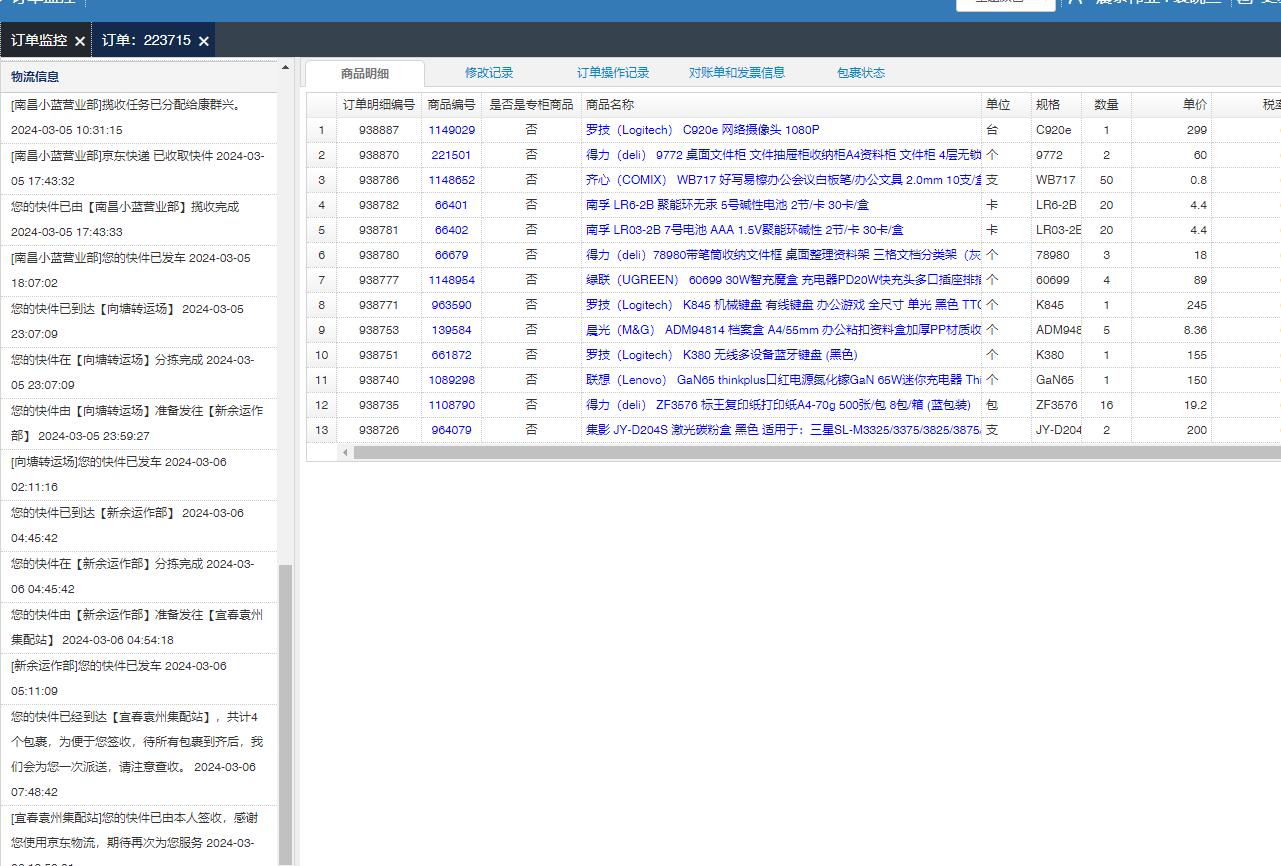Switch to the 修改记录 tab
1281x866 pixels.
[x=489, y=72]
